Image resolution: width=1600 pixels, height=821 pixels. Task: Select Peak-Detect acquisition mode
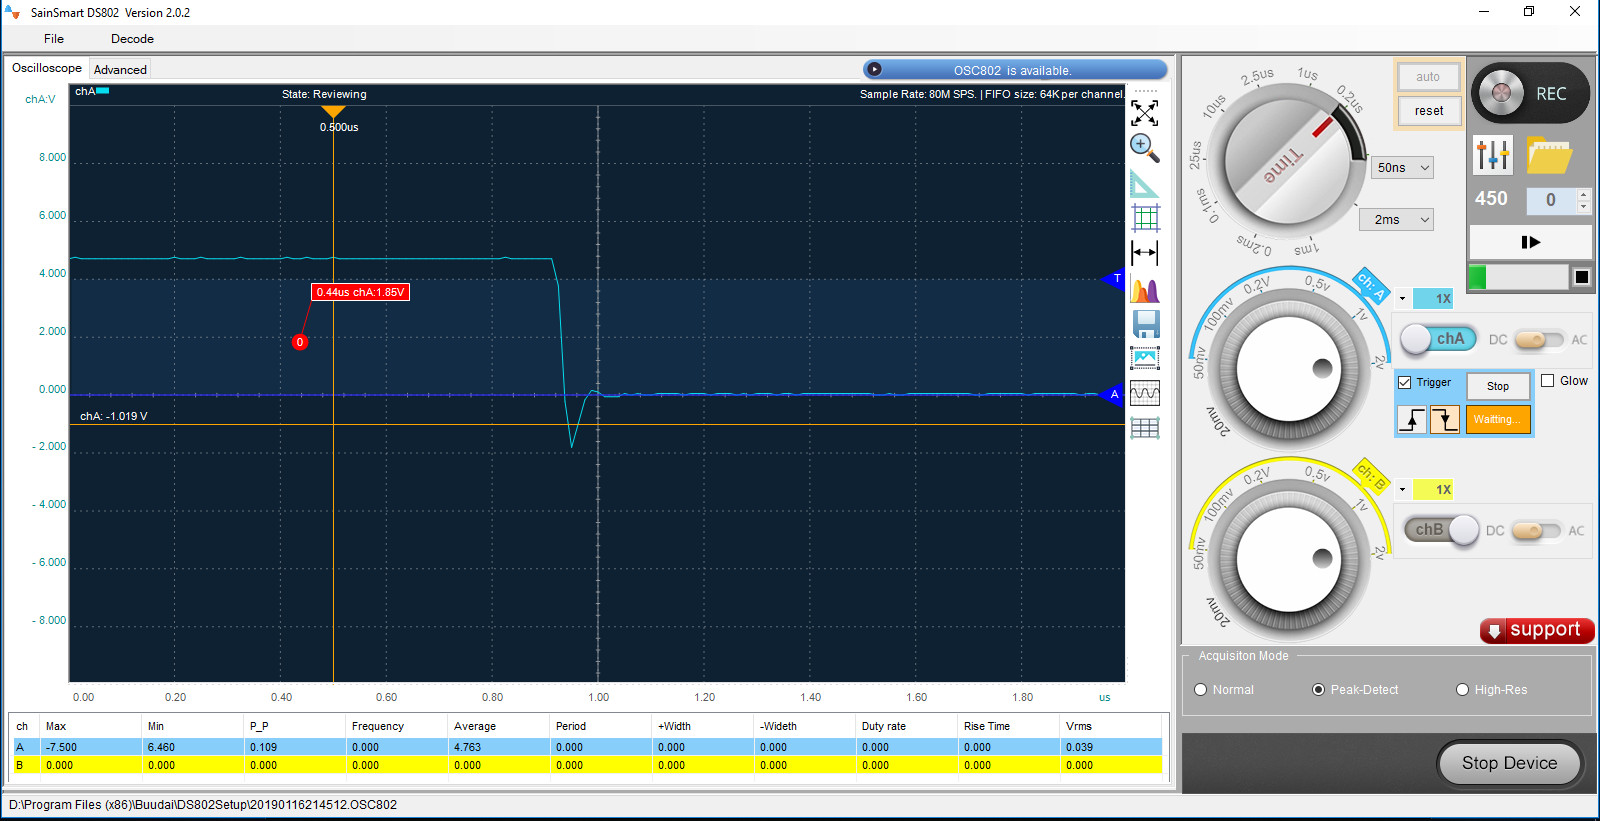click(1318, 689)
